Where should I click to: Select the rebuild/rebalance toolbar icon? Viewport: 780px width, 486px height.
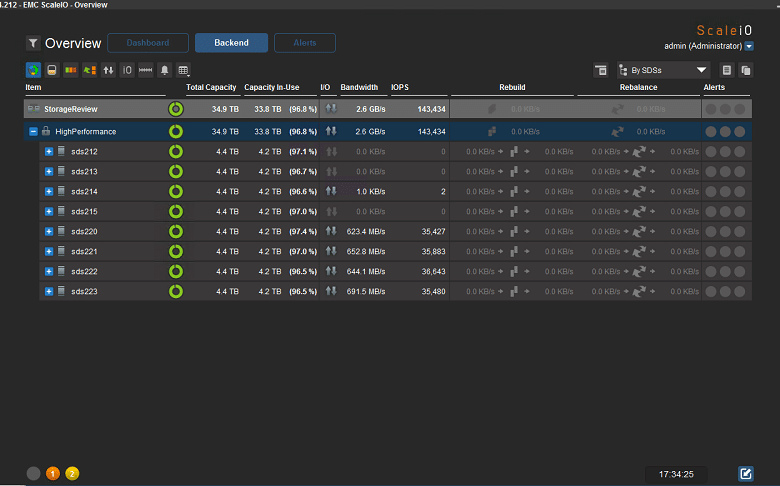point(90,70)
